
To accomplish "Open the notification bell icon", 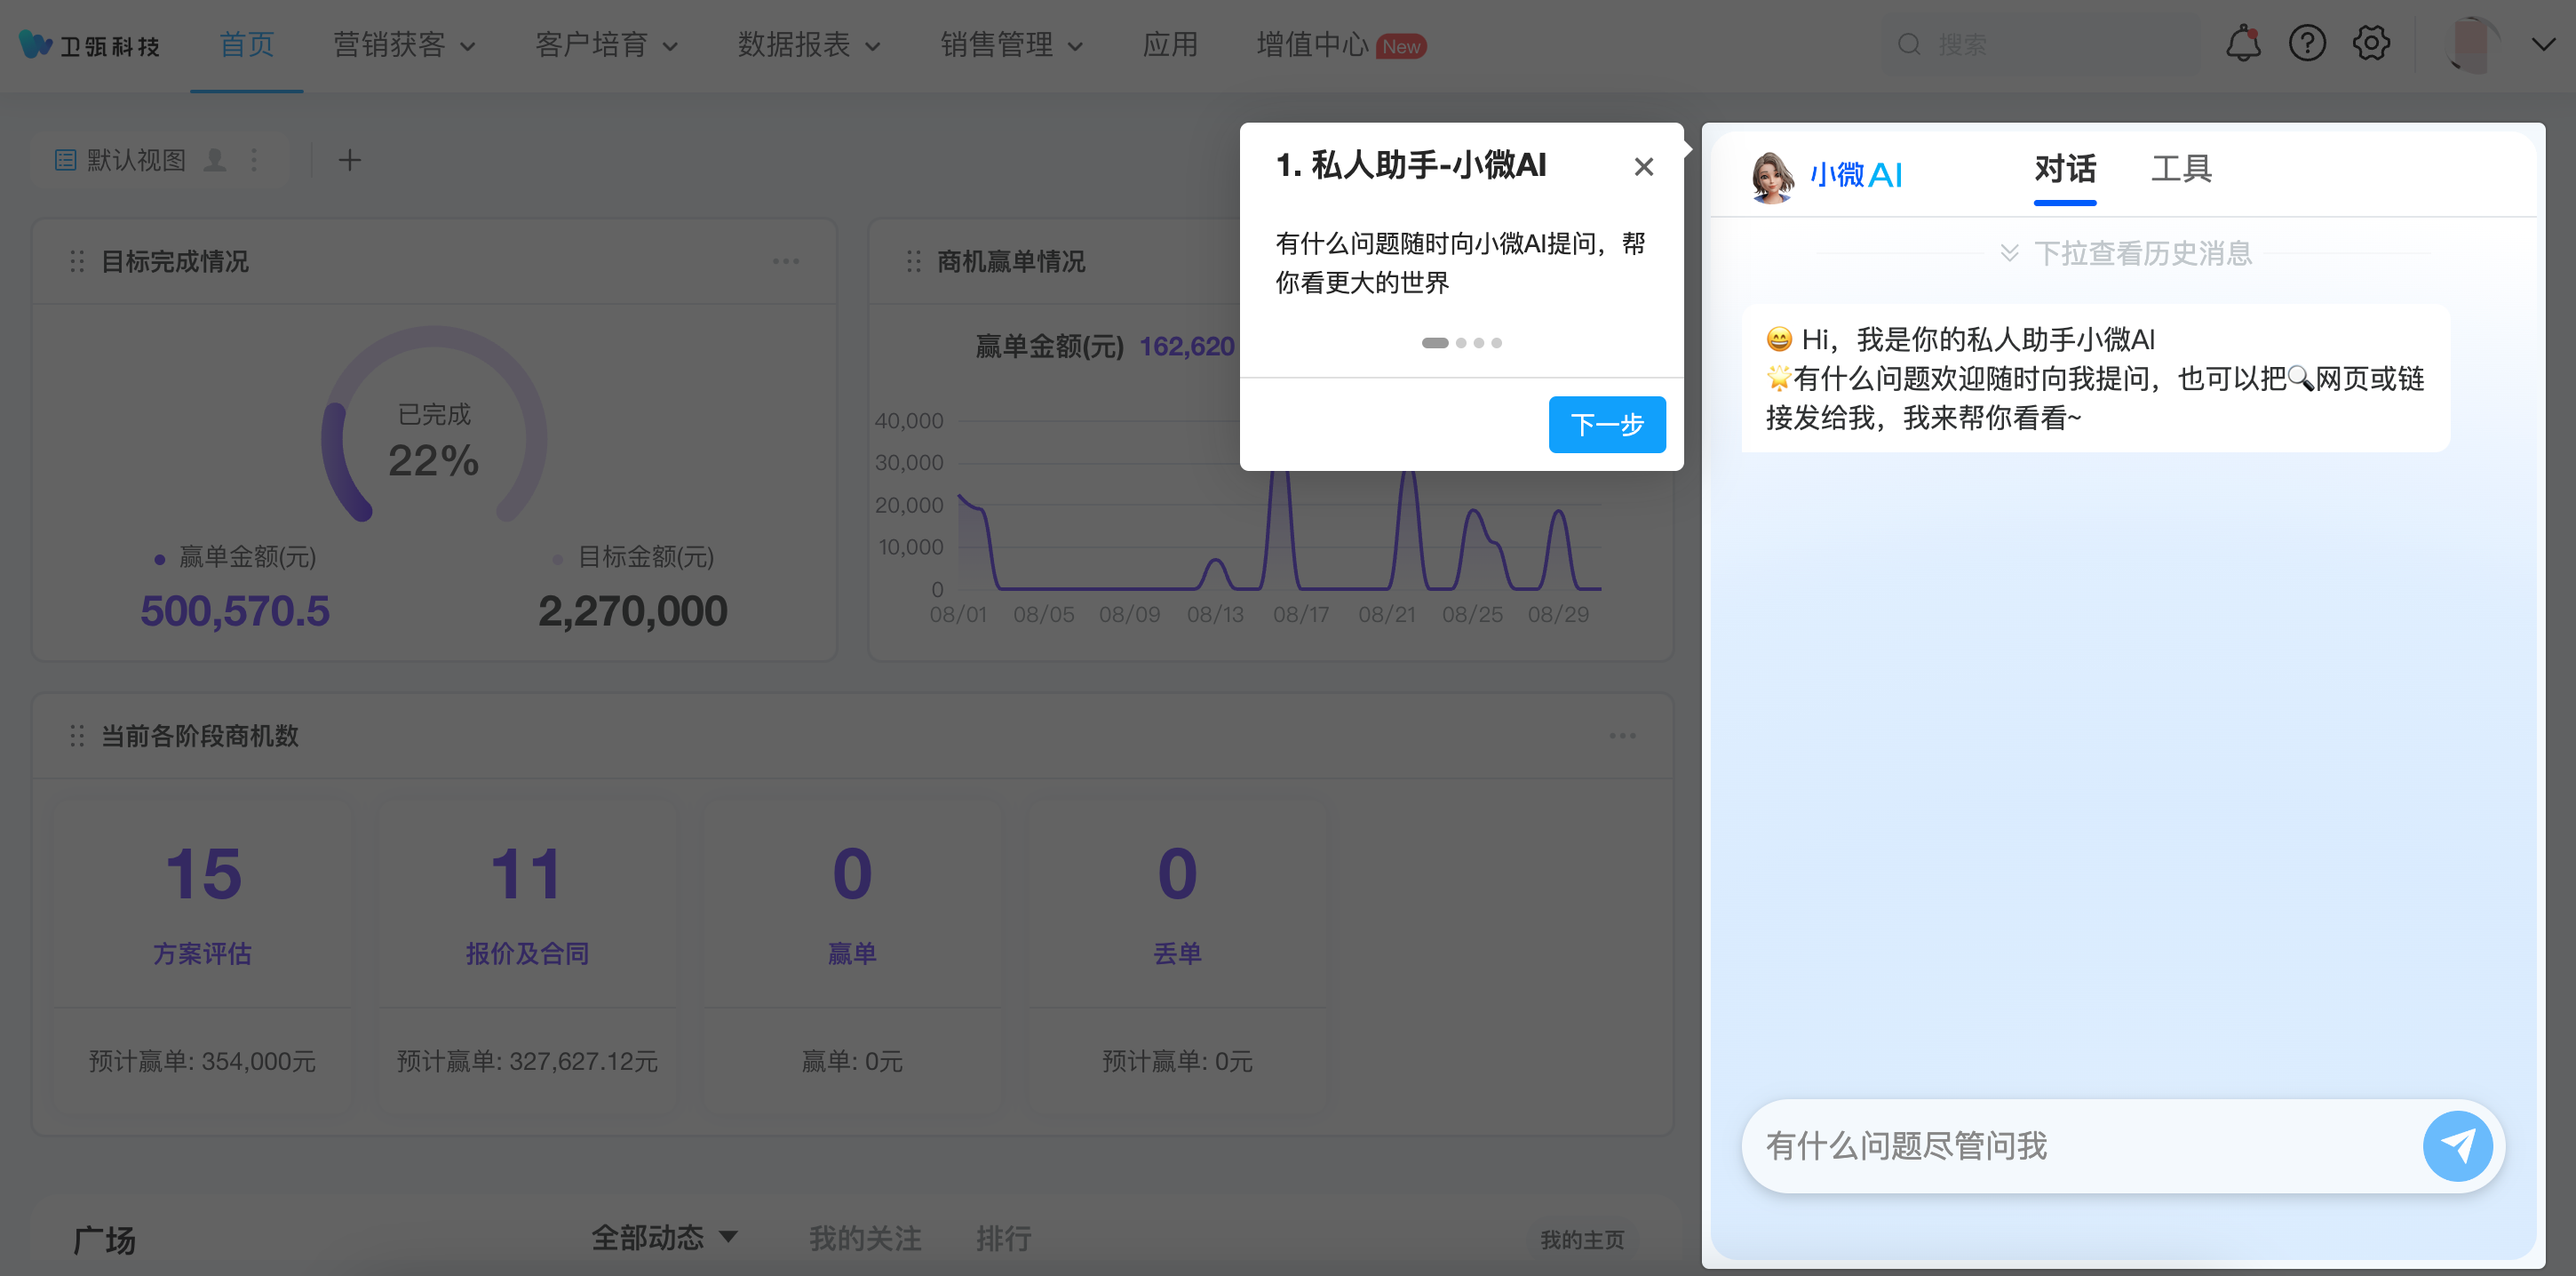I will click(2243, 43).
